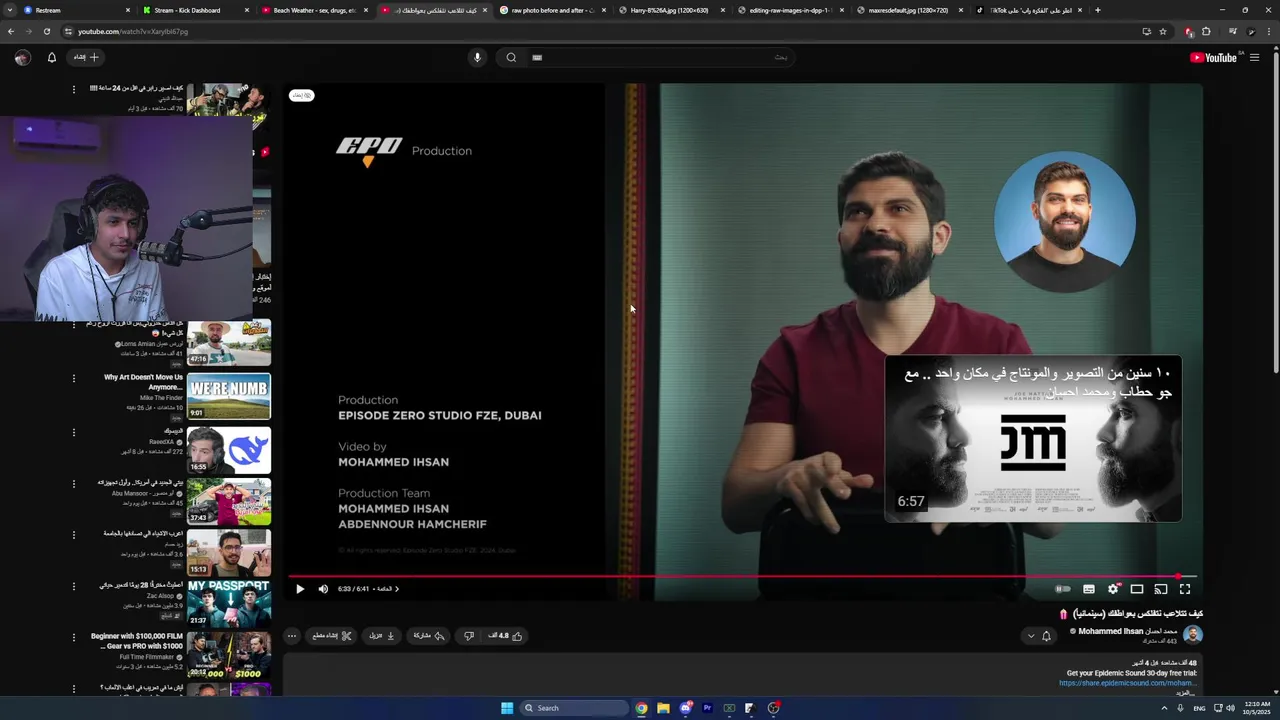1280x720 pixels.
Task: Click the play button in video player
Action: tap(299, 589)
